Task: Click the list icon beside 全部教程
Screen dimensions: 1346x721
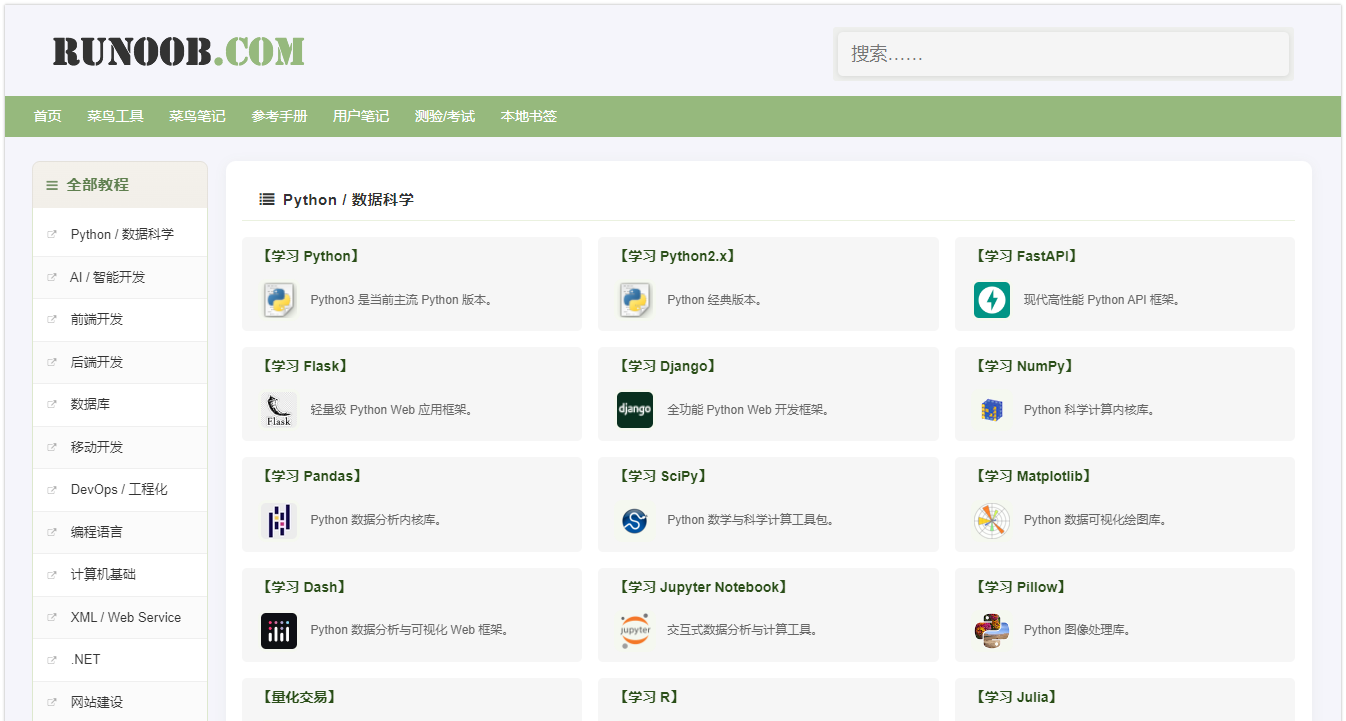Action: point(52,185)
